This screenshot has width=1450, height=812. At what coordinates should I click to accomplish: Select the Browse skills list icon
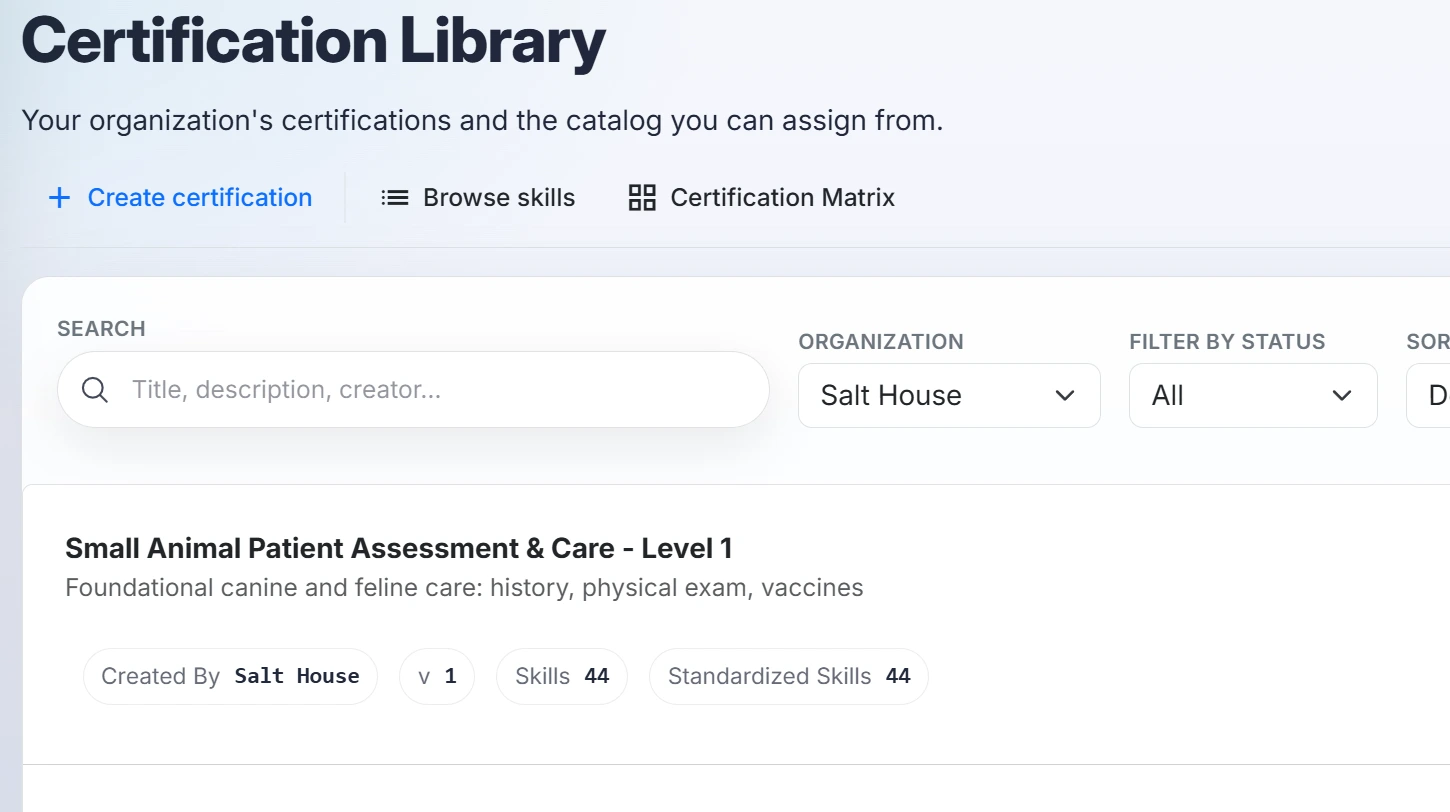395,197
